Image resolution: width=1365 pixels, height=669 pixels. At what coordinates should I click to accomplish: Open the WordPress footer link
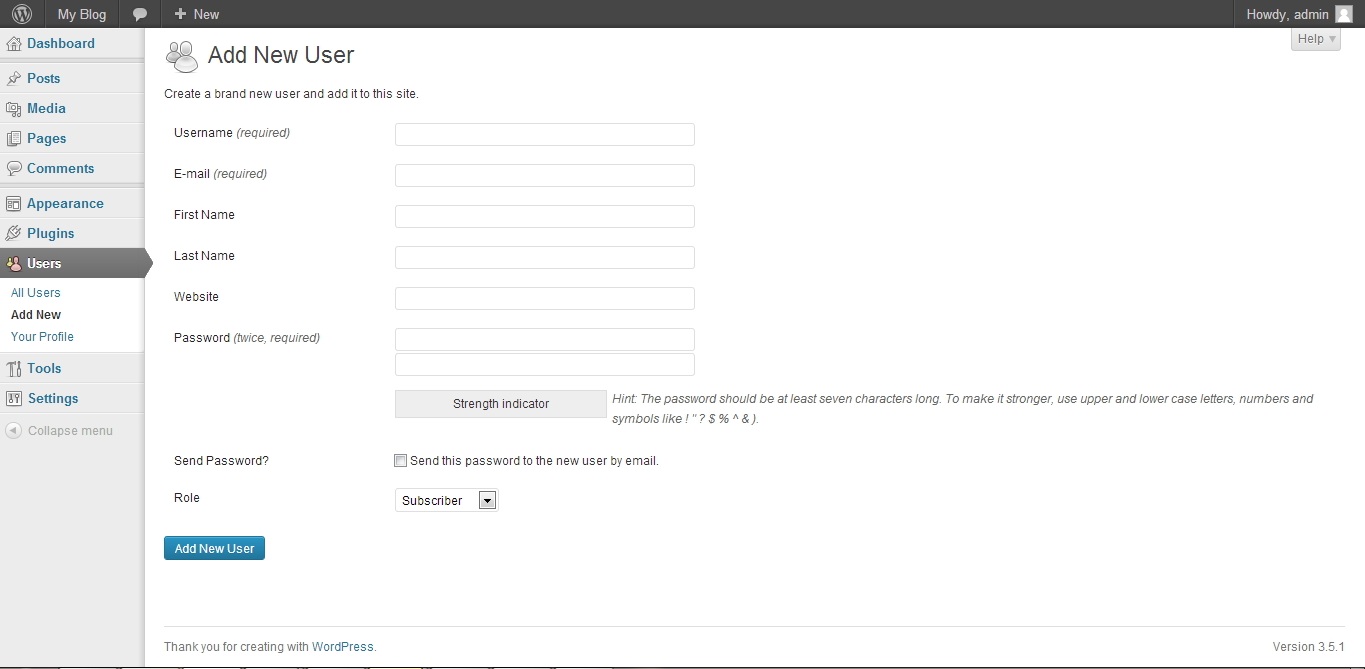coord(342,647)
